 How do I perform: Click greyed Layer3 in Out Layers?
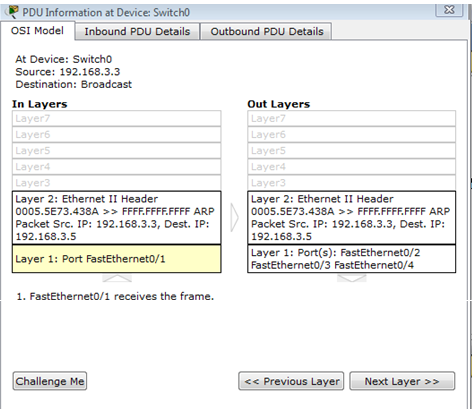click(352, 183)
